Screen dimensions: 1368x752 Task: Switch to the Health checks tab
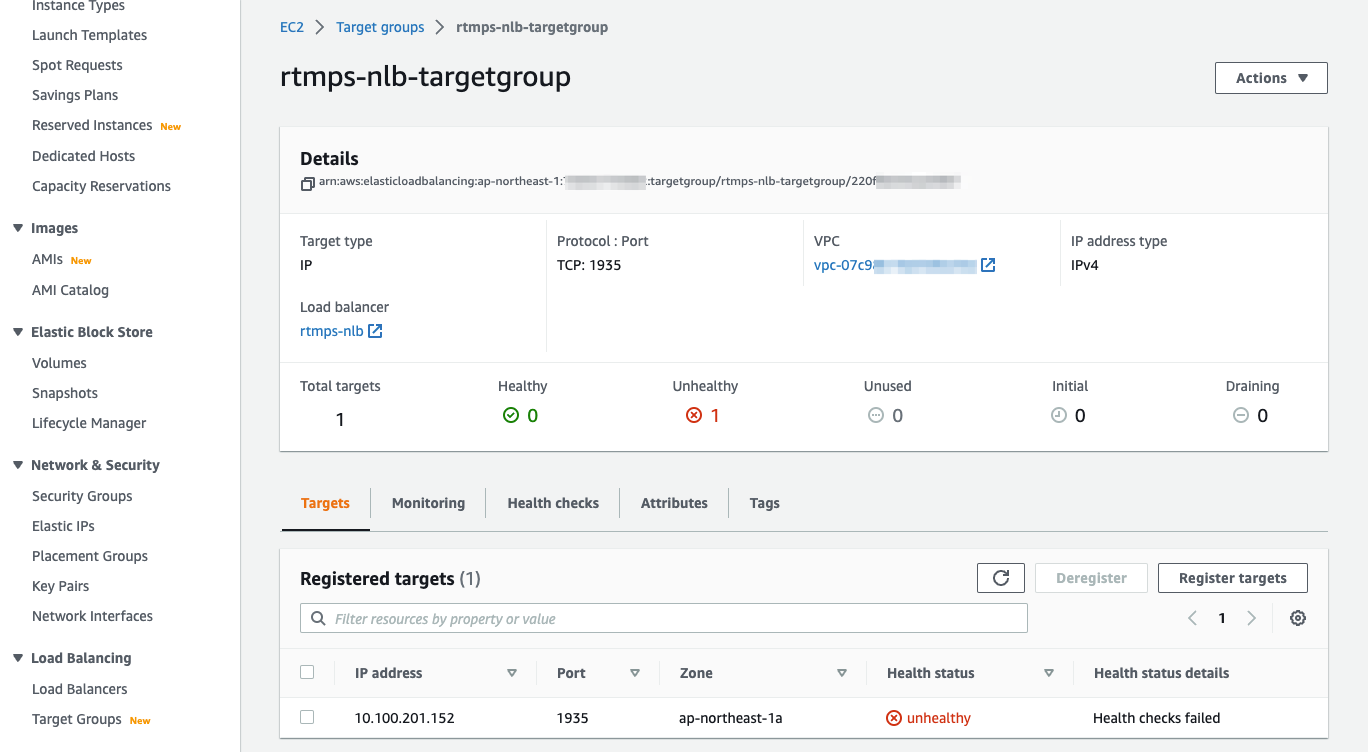click(x=553, y=503)
